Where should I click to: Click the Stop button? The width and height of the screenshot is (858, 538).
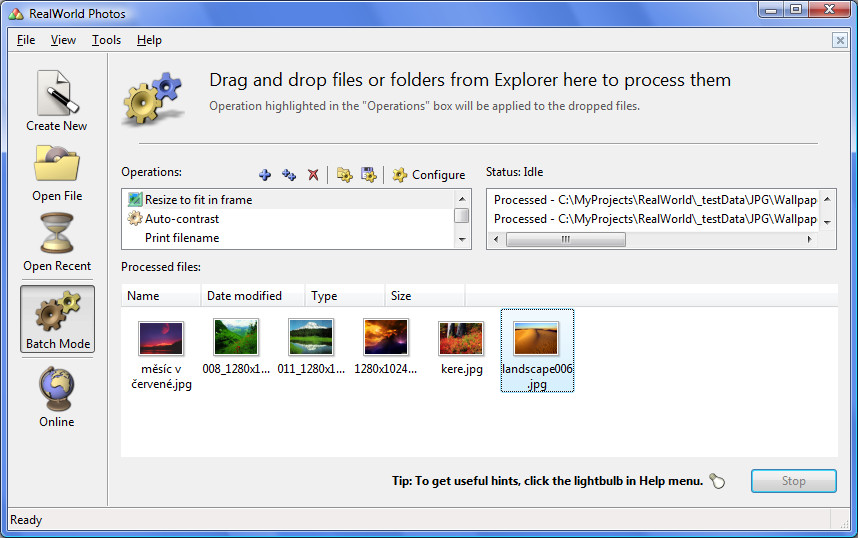793,481
